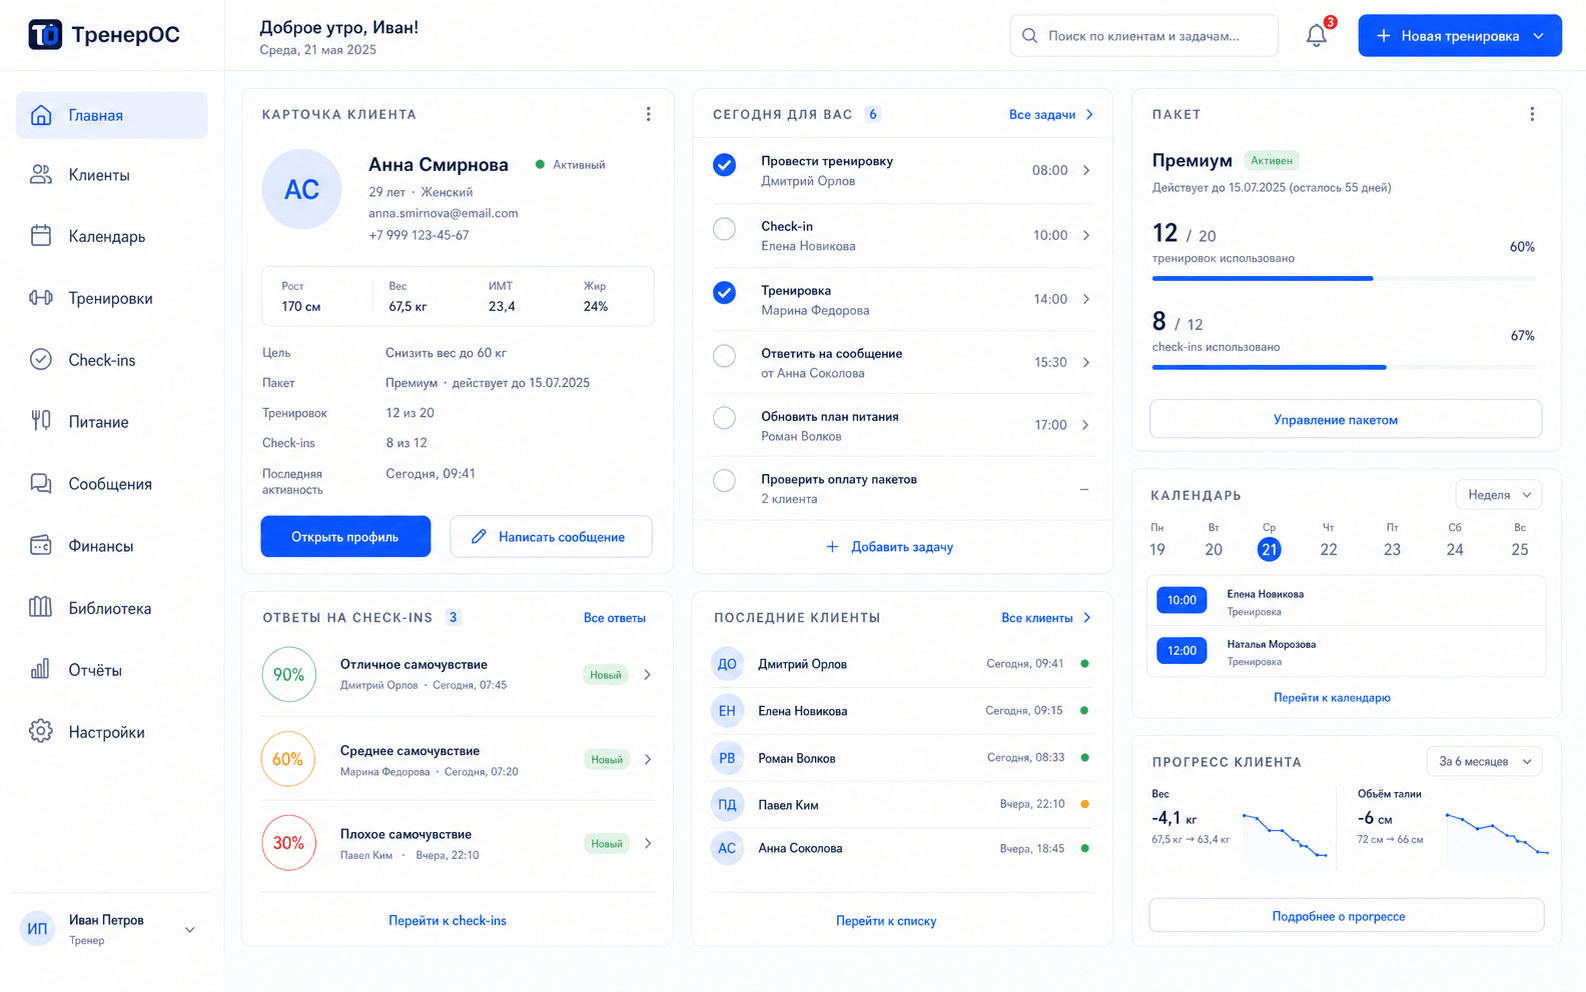Open chevron for Обновить план питания task

click(1086, 425)
